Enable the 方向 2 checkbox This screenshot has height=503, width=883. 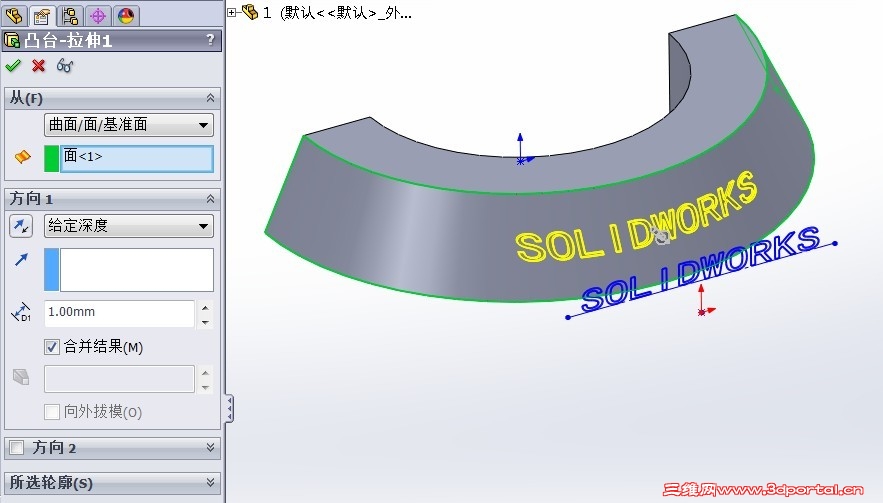(x=17, y=448)
